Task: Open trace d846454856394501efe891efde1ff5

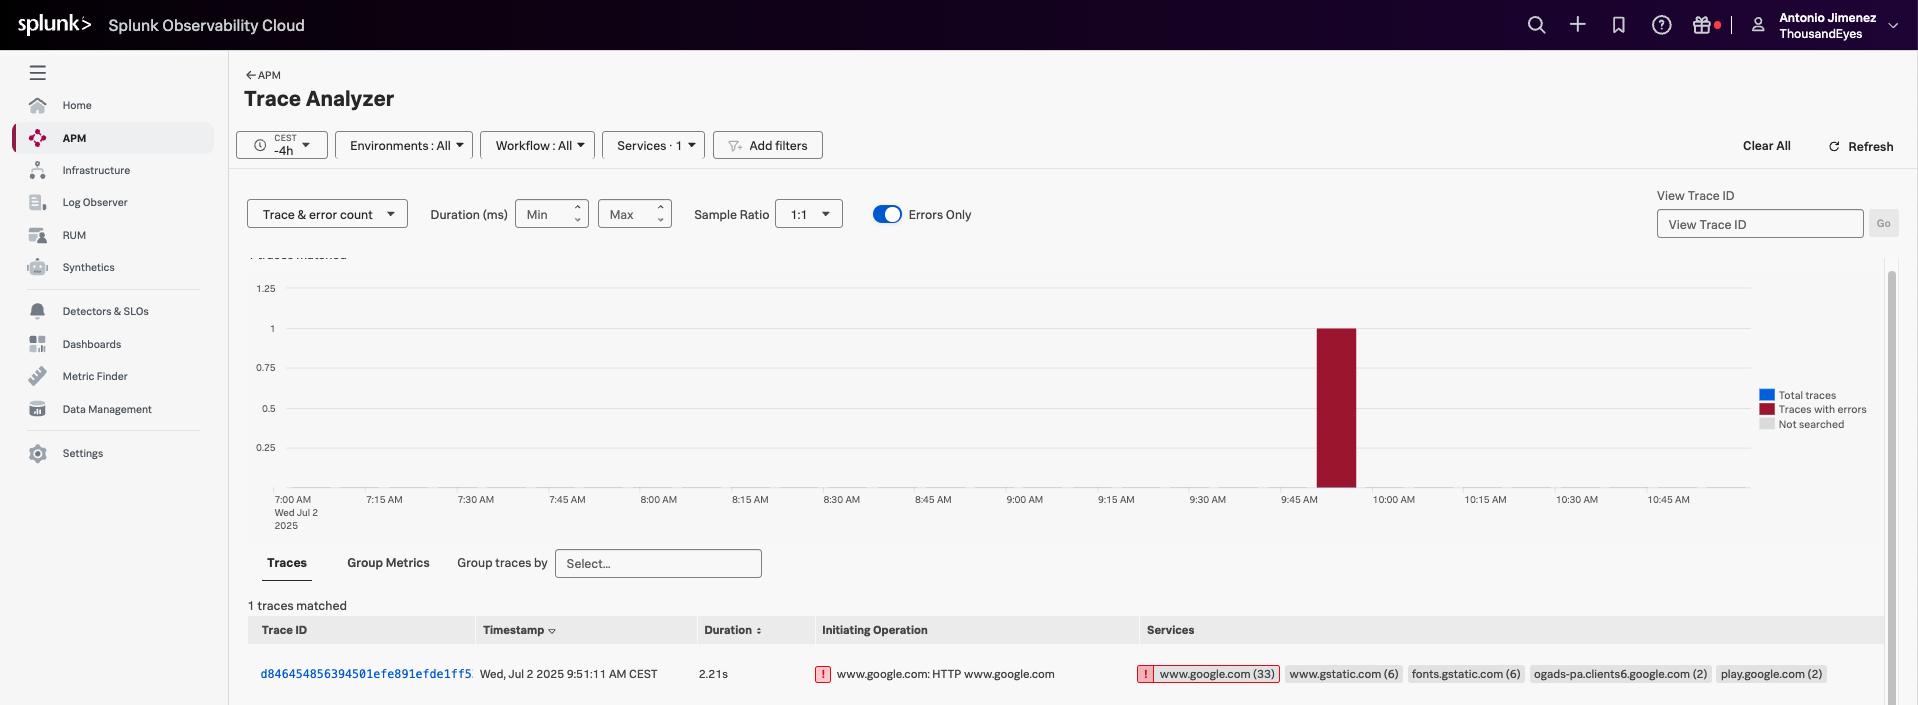Action: click(x=366, y=674)
